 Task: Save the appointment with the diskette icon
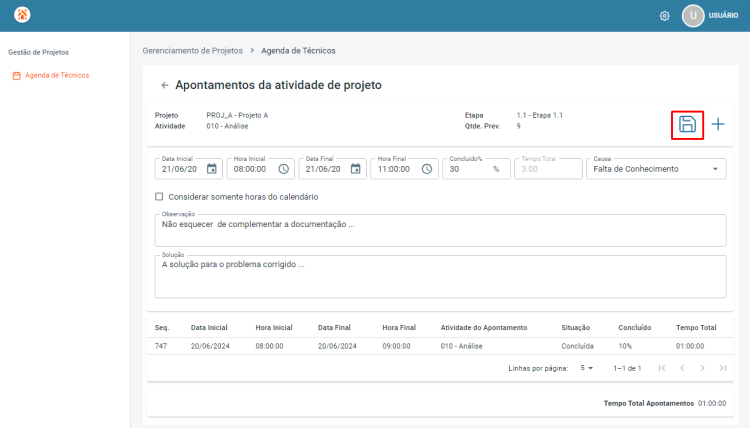(687, 124)
